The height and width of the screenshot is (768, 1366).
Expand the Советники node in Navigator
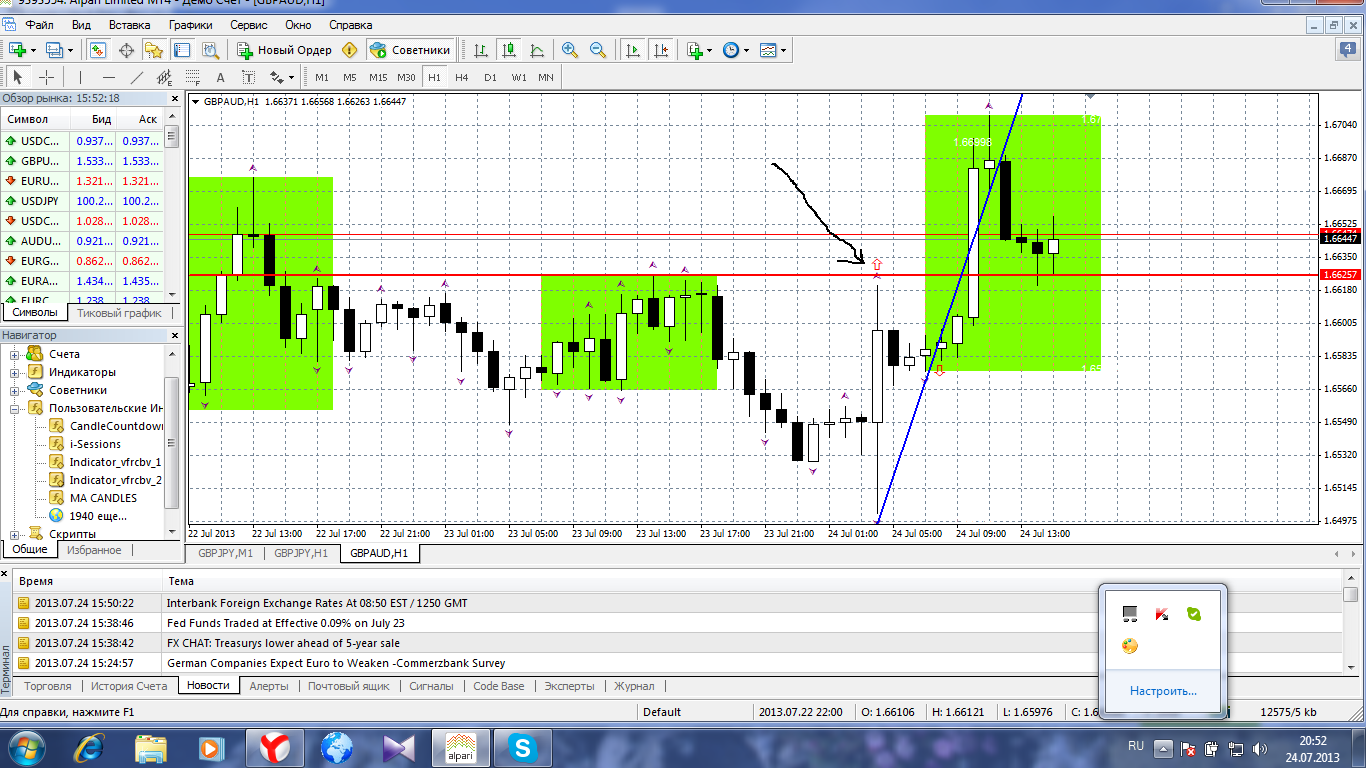click(15, 390)
